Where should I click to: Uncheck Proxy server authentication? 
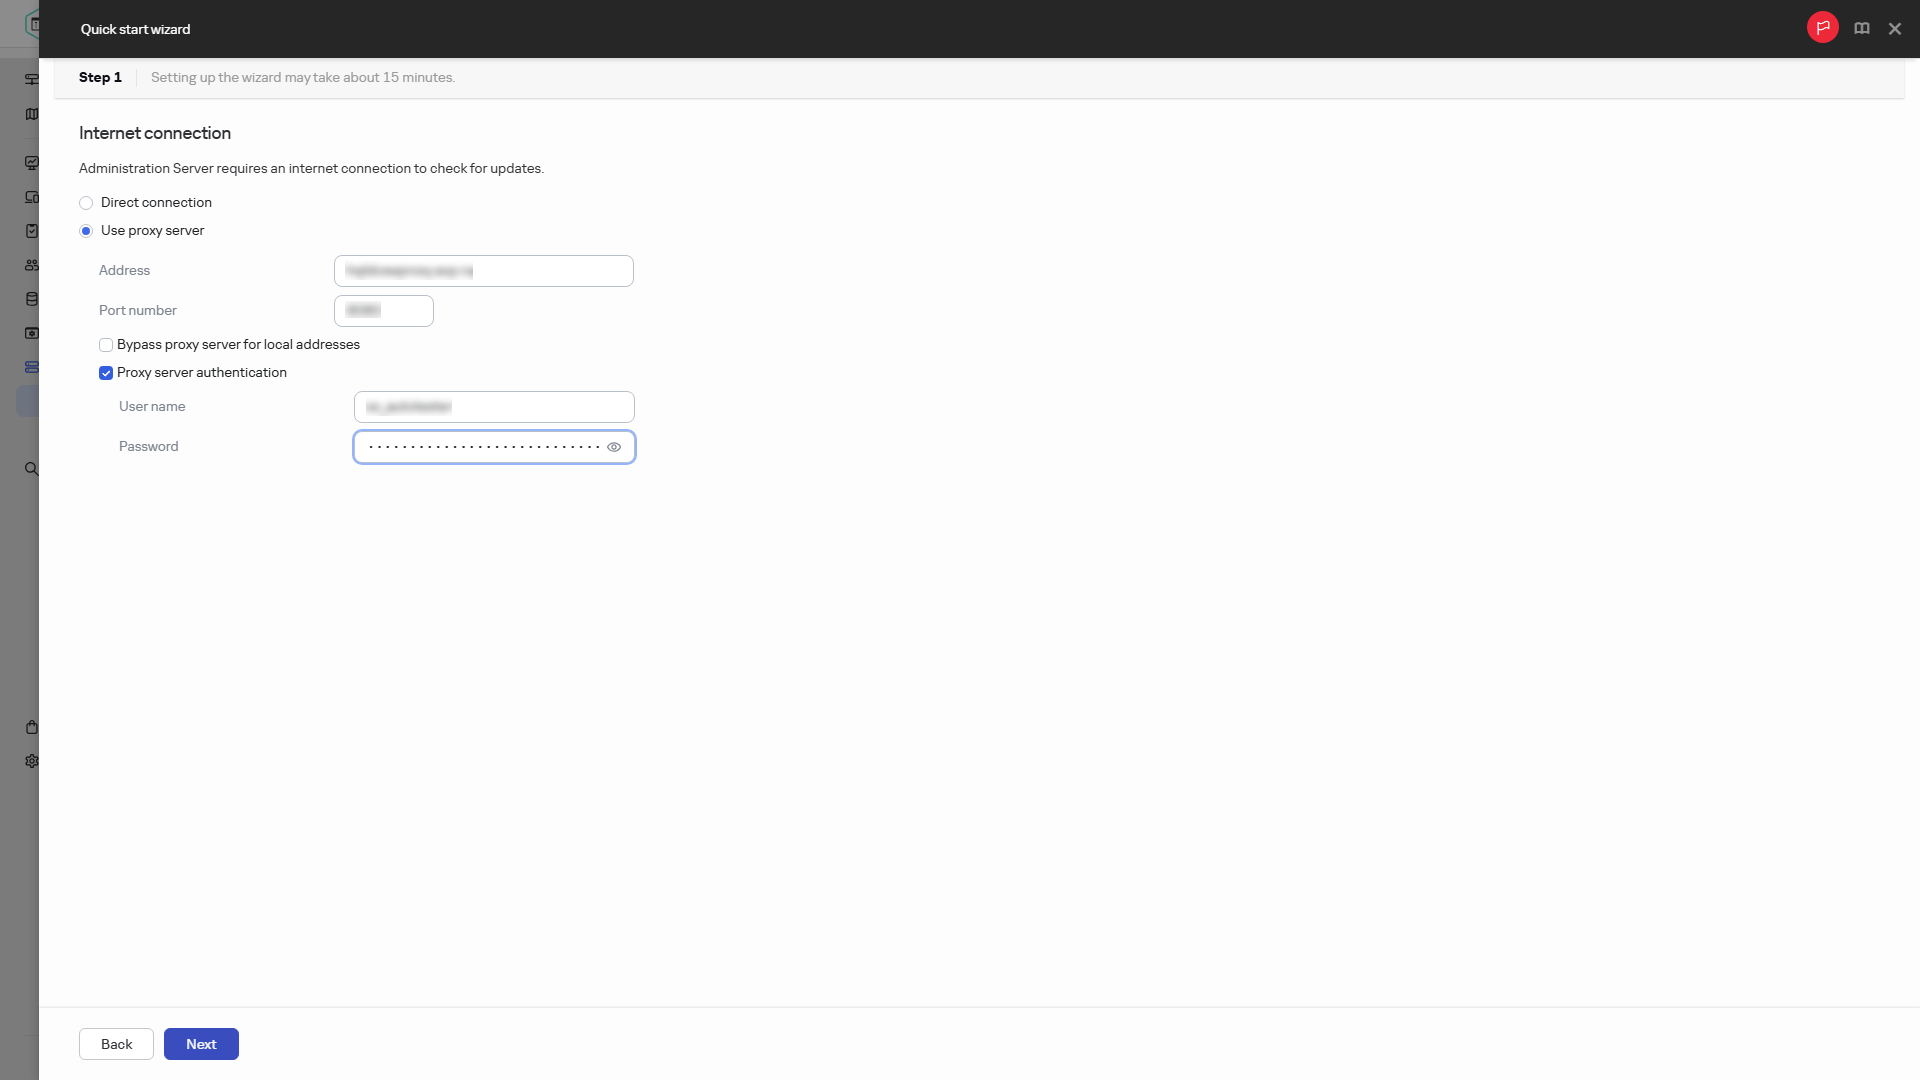(x=106, y=373)
